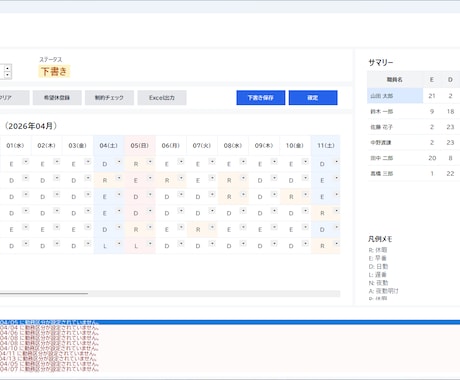Viewport: 460px width, 380px height.
Task: Select the 04/04 warning message
Action: pyautogui.click(x=49, y=328)
